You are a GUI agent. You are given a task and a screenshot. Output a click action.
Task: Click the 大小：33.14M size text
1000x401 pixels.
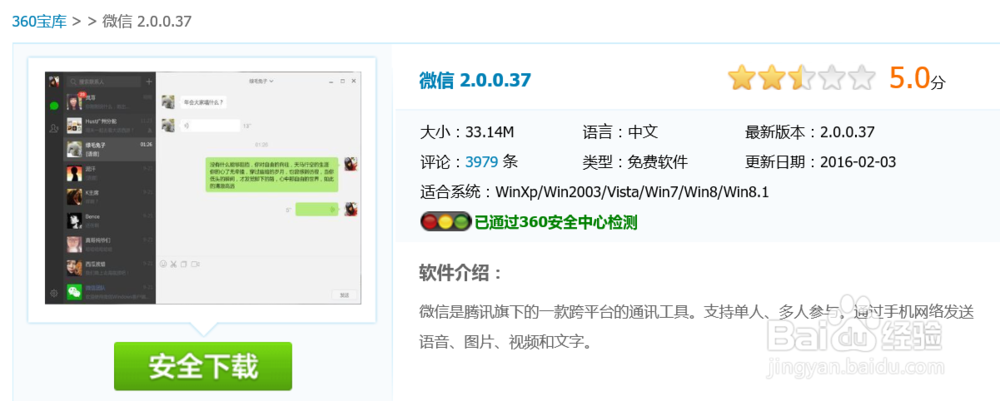[x=467, y=133]
